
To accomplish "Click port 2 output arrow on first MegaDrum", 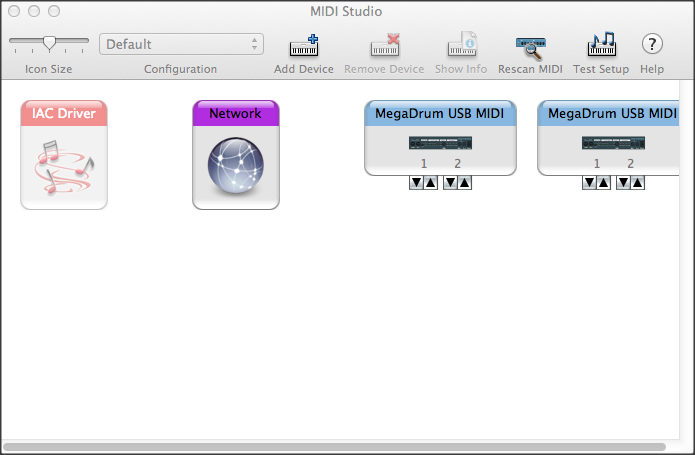I will (450, 182).
